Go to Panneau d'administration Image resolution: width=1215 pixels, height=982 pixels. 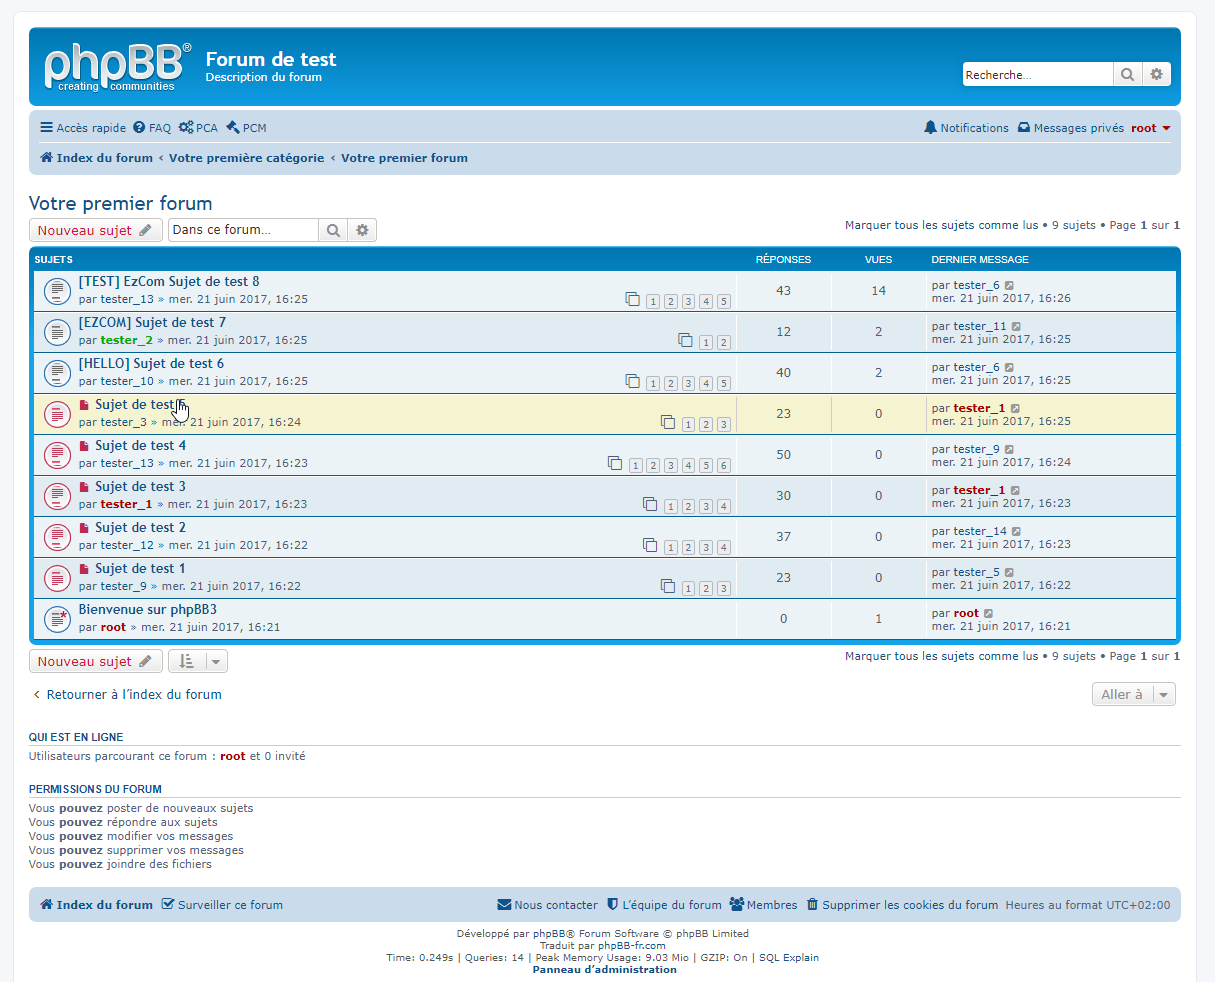[604, 970]
